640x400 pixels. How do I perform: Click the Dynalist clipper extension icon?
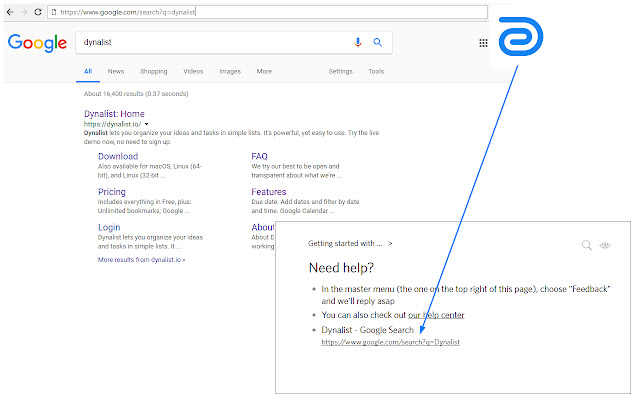(521, 36)
